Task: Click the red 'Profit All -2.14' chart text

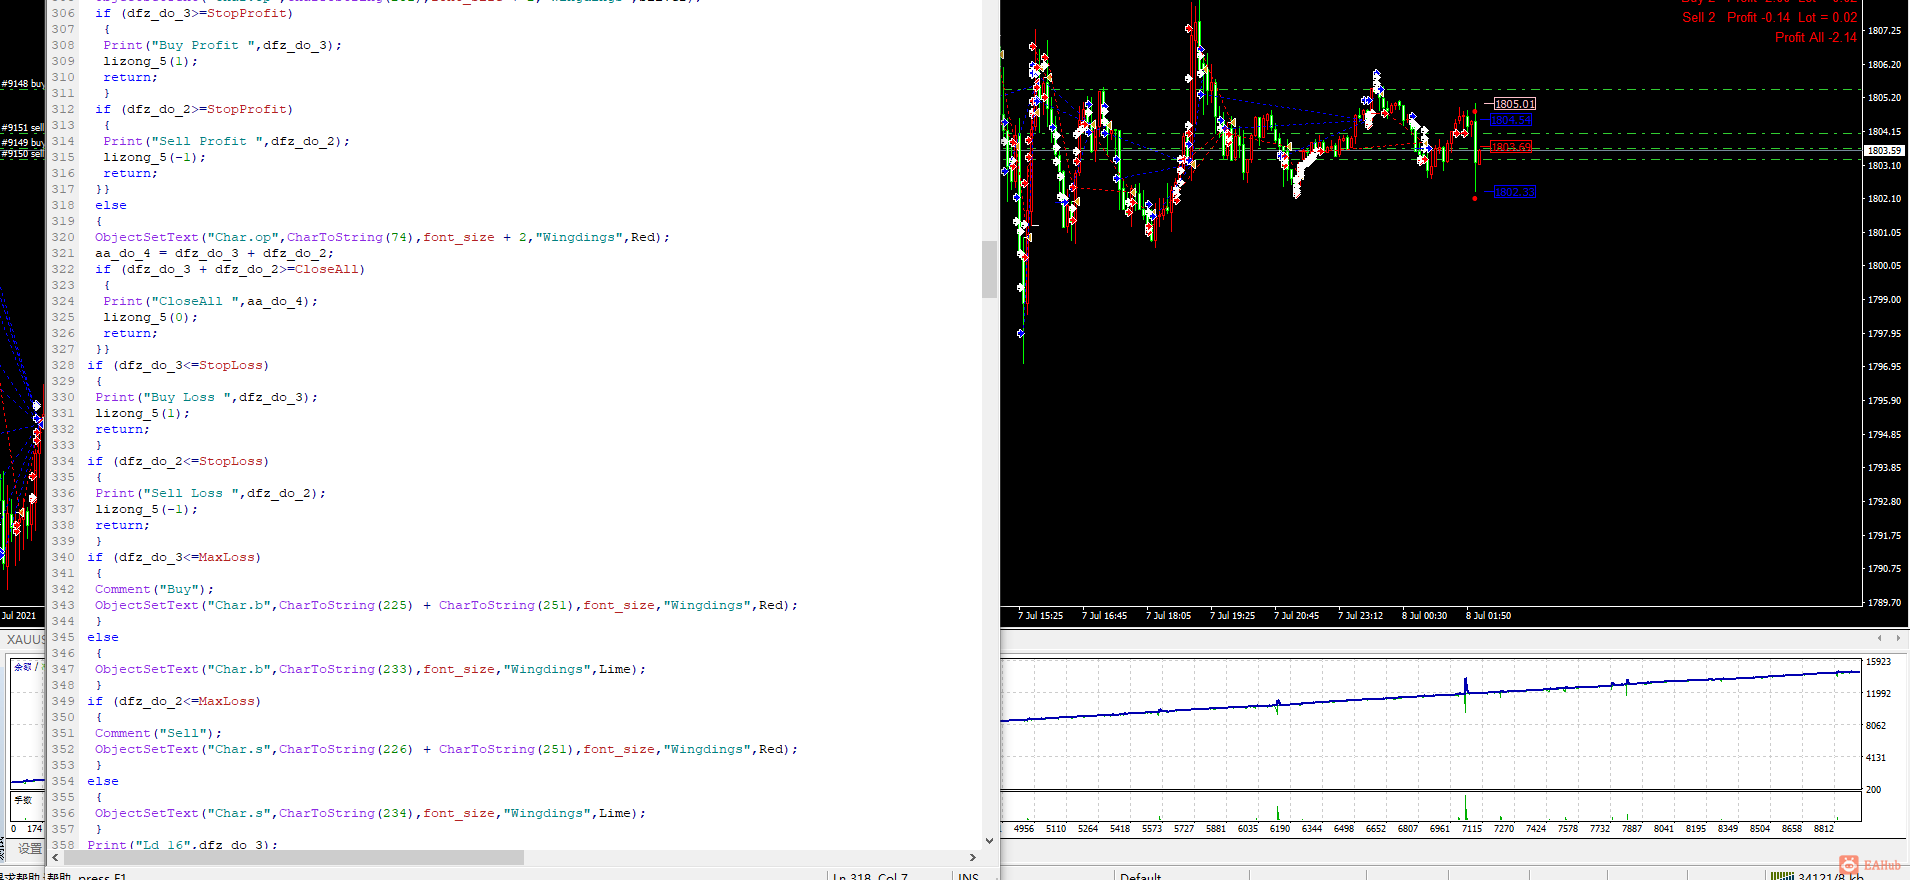Action: 1815,37
